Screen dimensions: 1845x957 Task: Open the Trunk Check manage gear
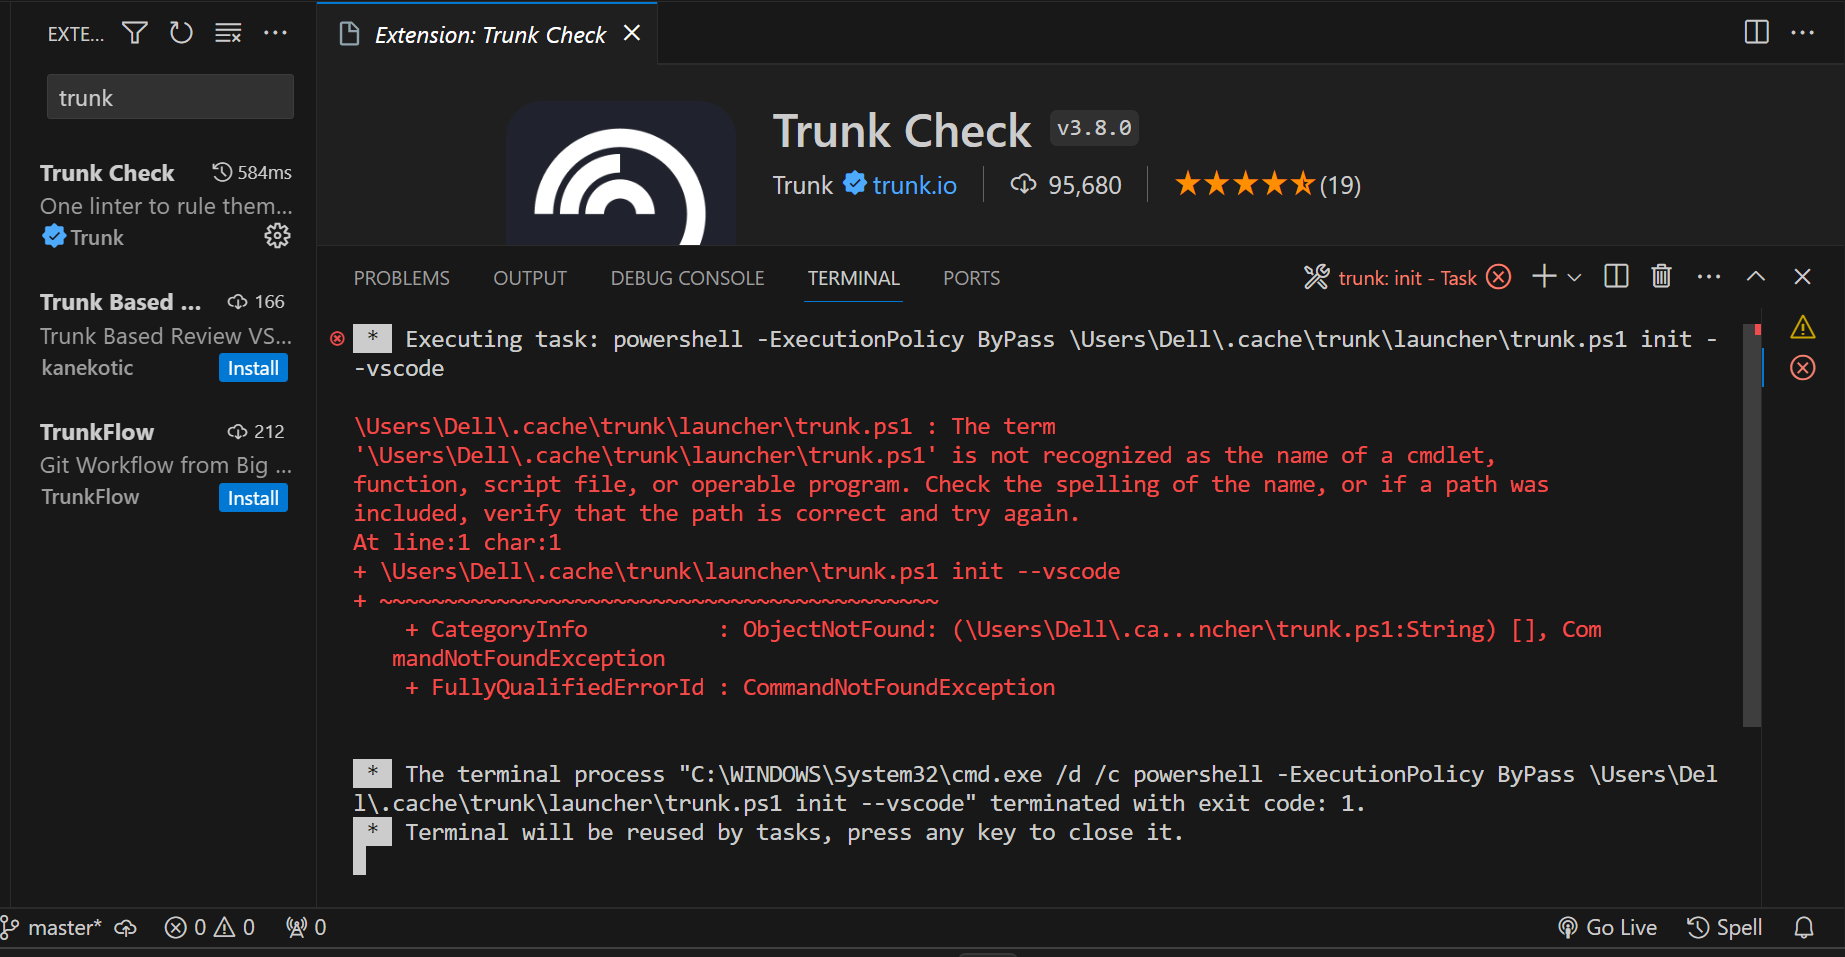tap(277, 236)
